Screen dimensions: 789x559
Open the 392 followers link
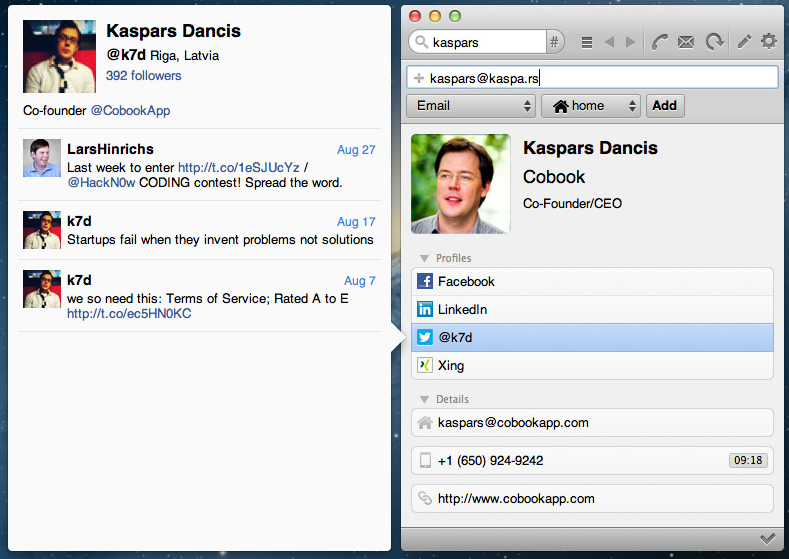coord(144,76)
